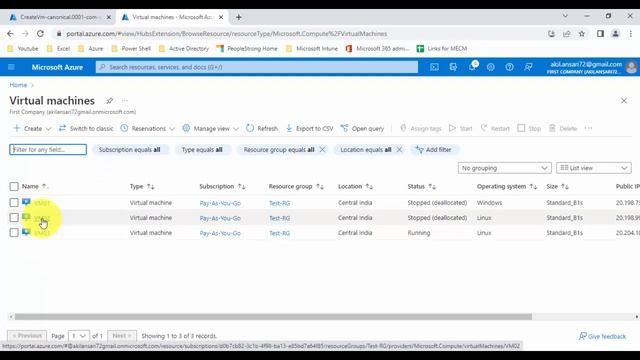Go back with the browser back arrow

click(x=10, y=33)
